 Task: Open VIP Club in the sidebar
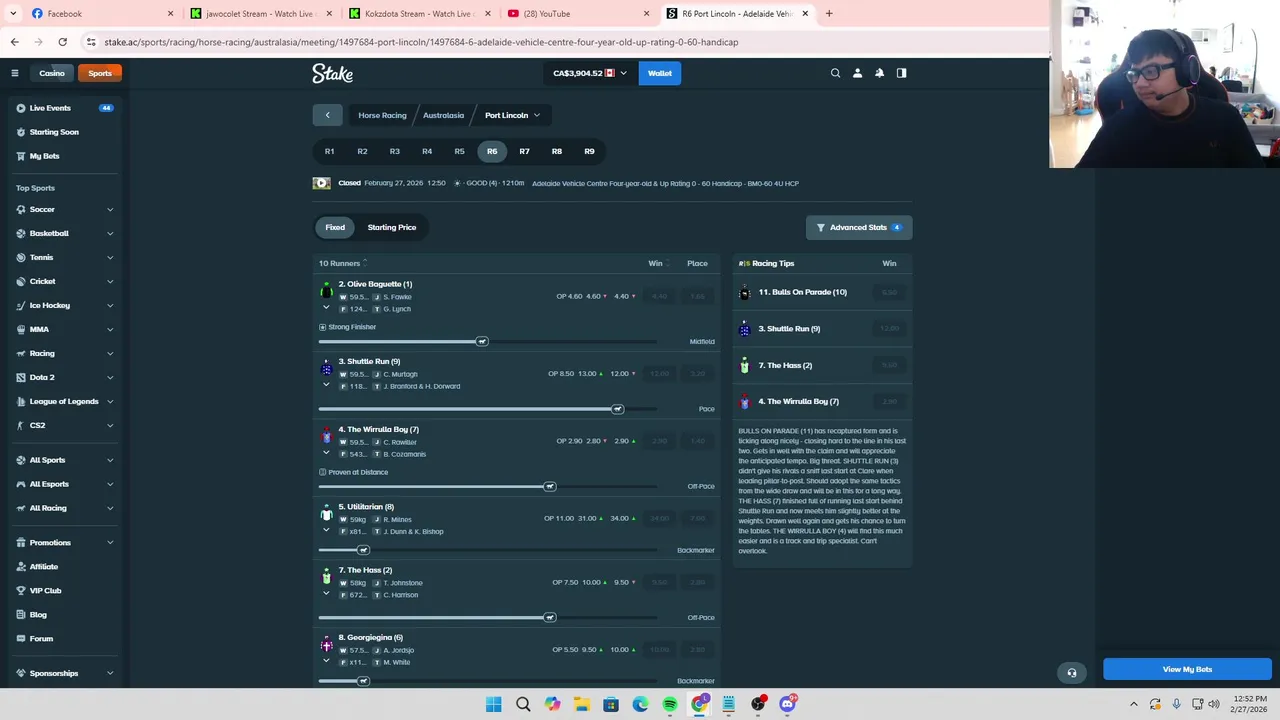(64, 590)
